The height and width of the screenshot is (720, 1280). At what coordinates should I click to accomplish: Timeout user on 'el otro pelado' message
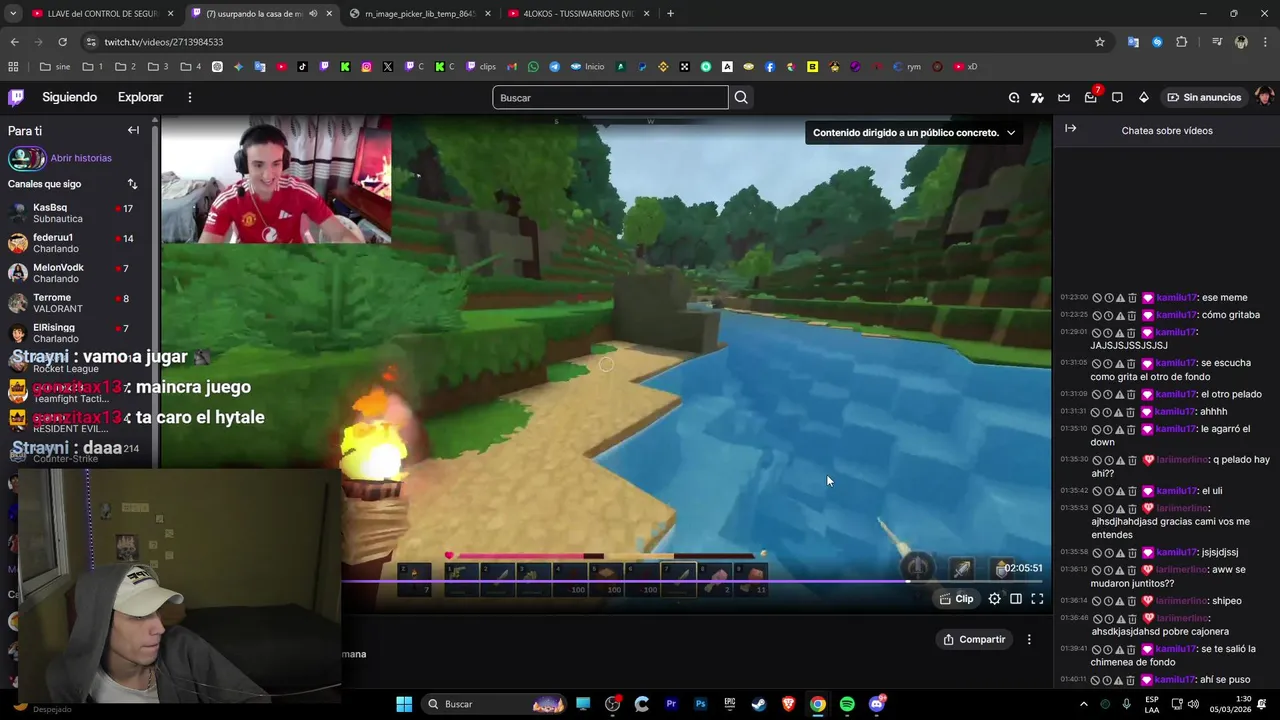[1109, 394]
